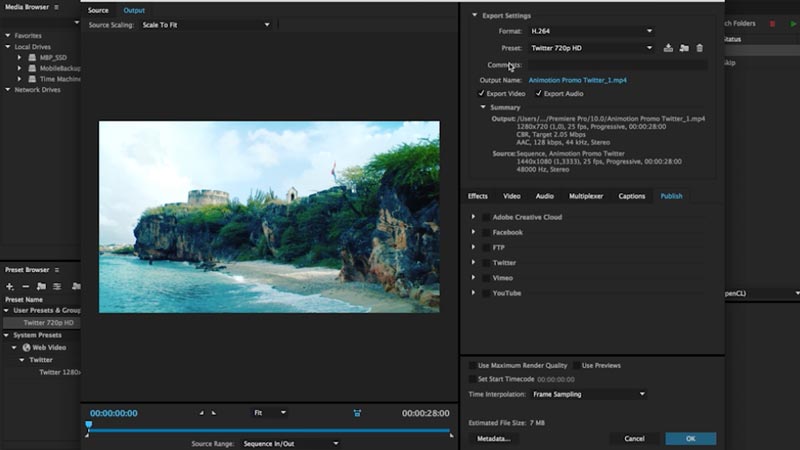Click the plus icon in Preset Browser
Screen dimensions: 800x450
click(x=9, y=286)
